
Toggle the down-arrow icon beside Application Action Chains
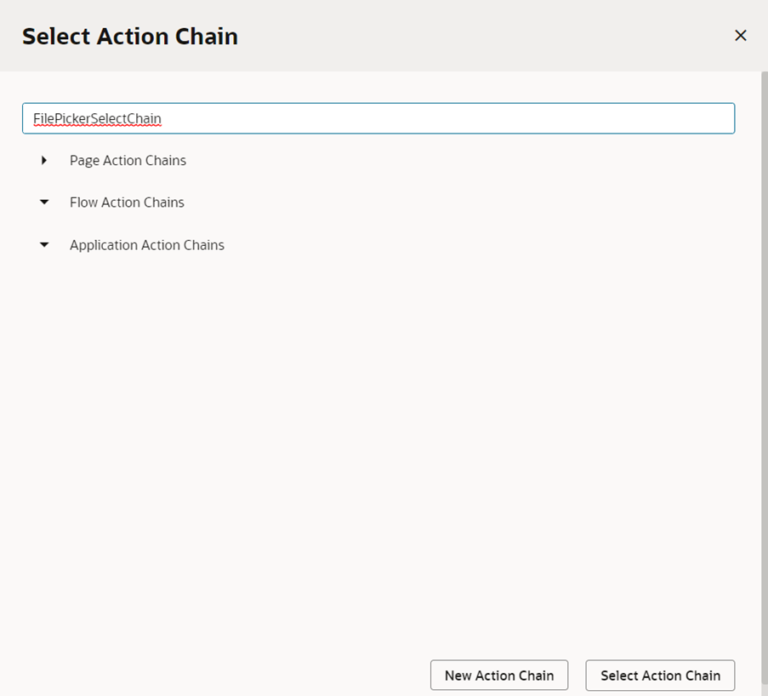44,245
